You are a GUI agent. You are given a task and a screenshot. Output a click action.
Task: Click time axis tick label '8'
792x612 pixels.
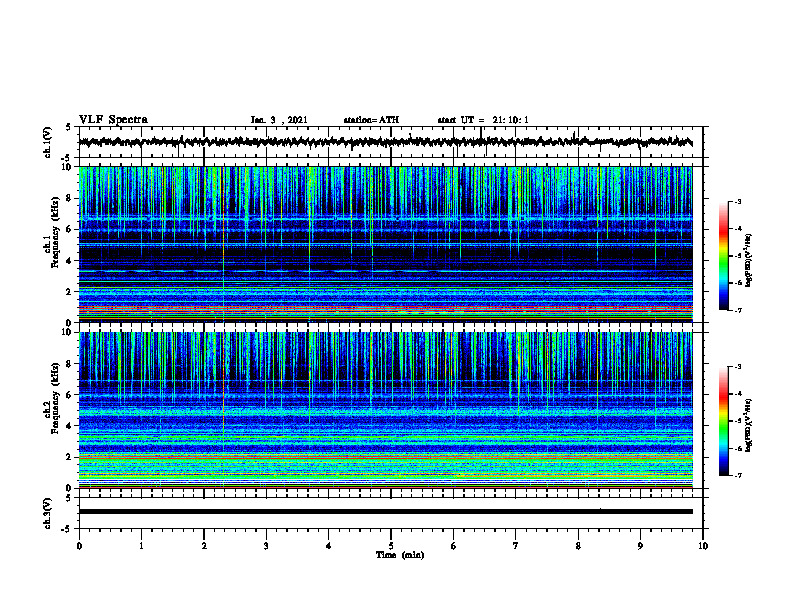tap(578, 546)
